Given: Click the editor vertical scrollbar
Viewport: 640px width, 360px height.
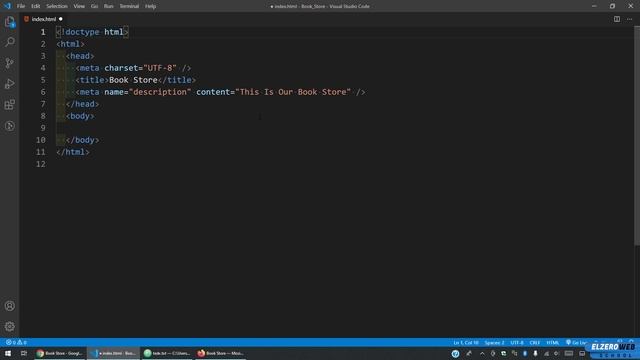Looking at the screenshot, I should click(637, 136).
